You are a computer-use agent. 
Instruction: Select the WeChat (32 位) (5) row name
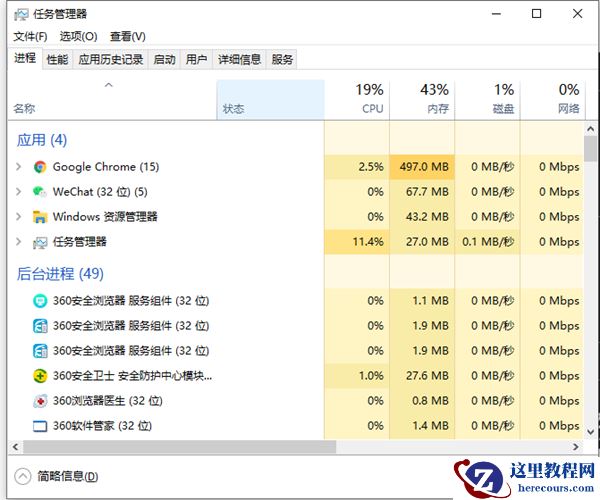(100, 192)
